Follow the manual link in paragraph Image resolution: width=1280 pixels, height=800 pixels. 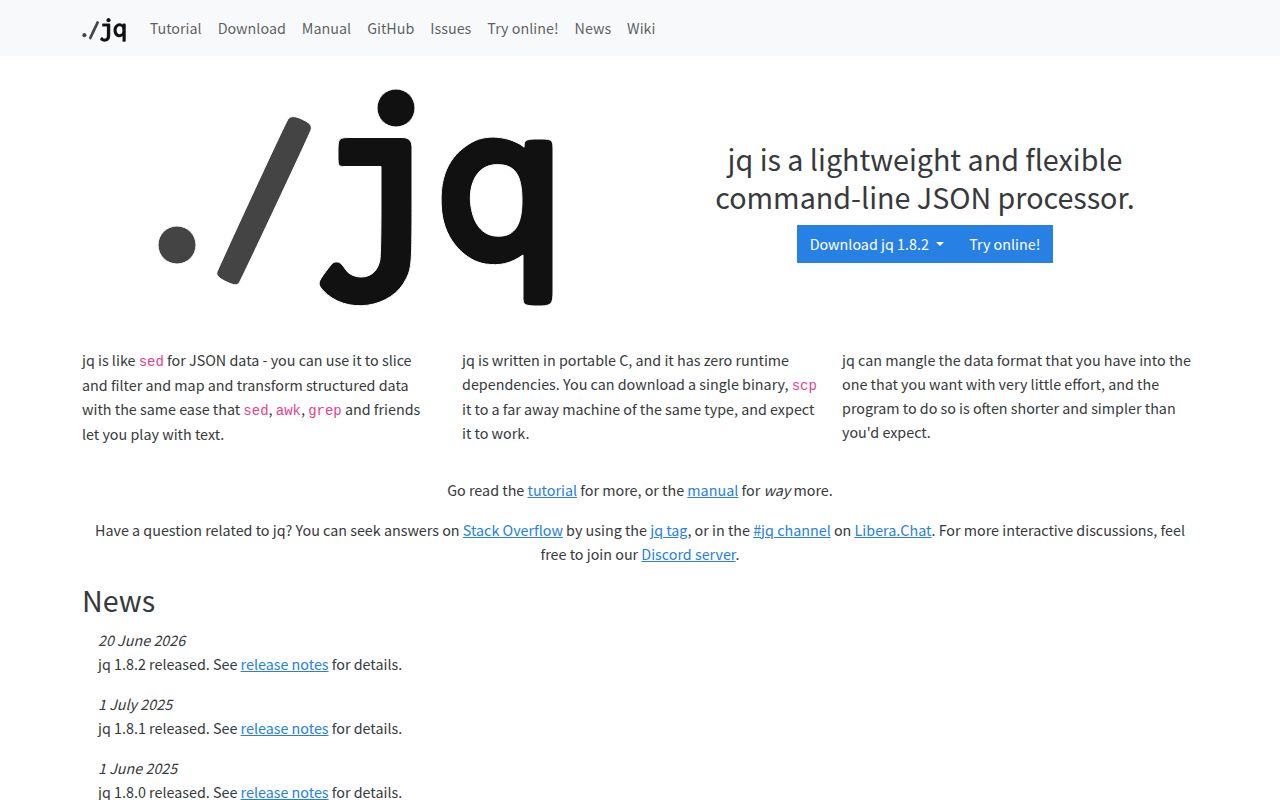(713, 491)
